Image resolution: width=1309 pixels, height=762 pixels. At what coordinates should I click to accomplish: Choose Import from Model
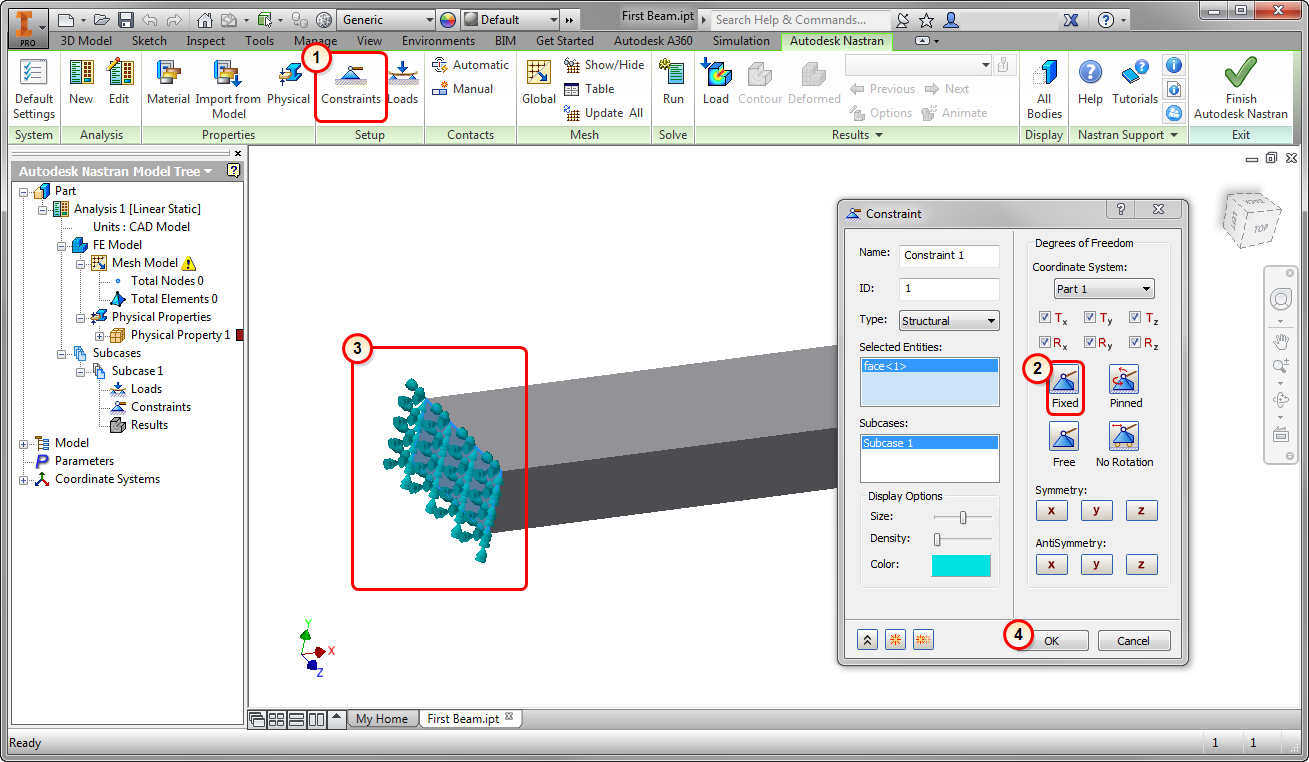click(228, 88)
